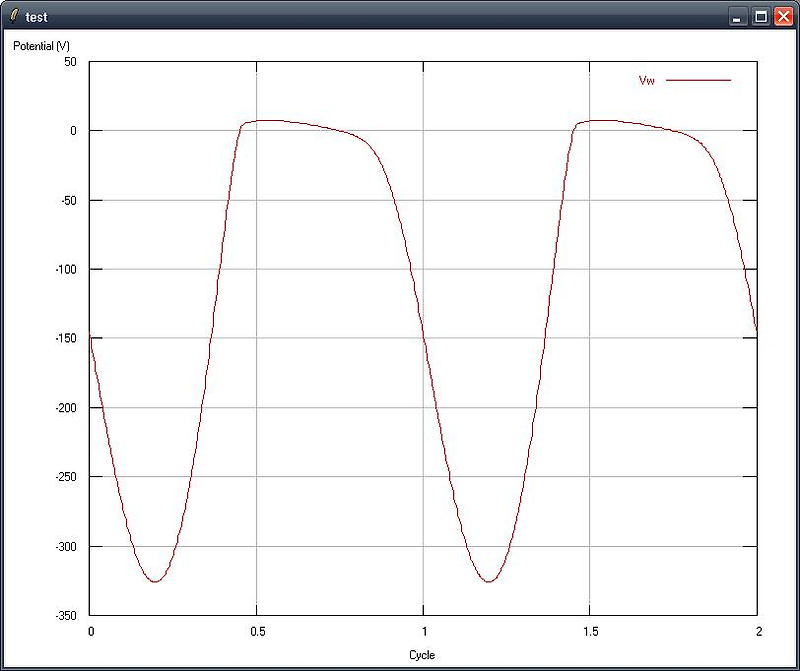The width and height of the screenshot is (800, 671).
Task: Click the 1.5 tick label on x-axis
Action: [590, 630]
